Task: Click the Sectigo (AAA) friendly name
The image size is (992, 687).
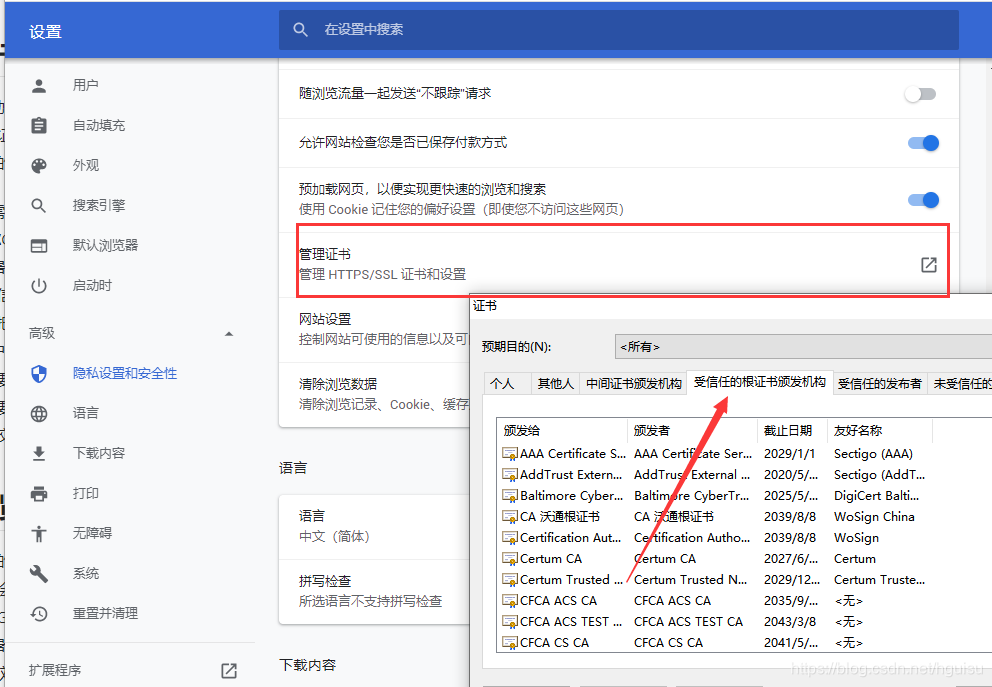Action: (x=873, y=454)
